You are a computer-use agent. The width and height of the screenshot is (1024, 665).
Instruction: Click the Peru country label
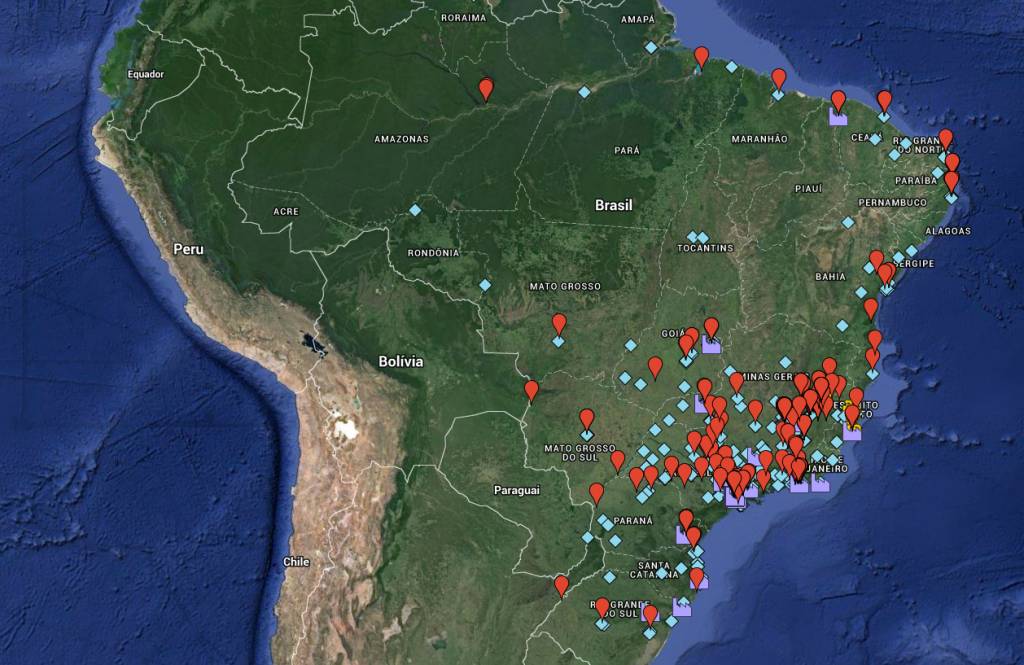188,248
